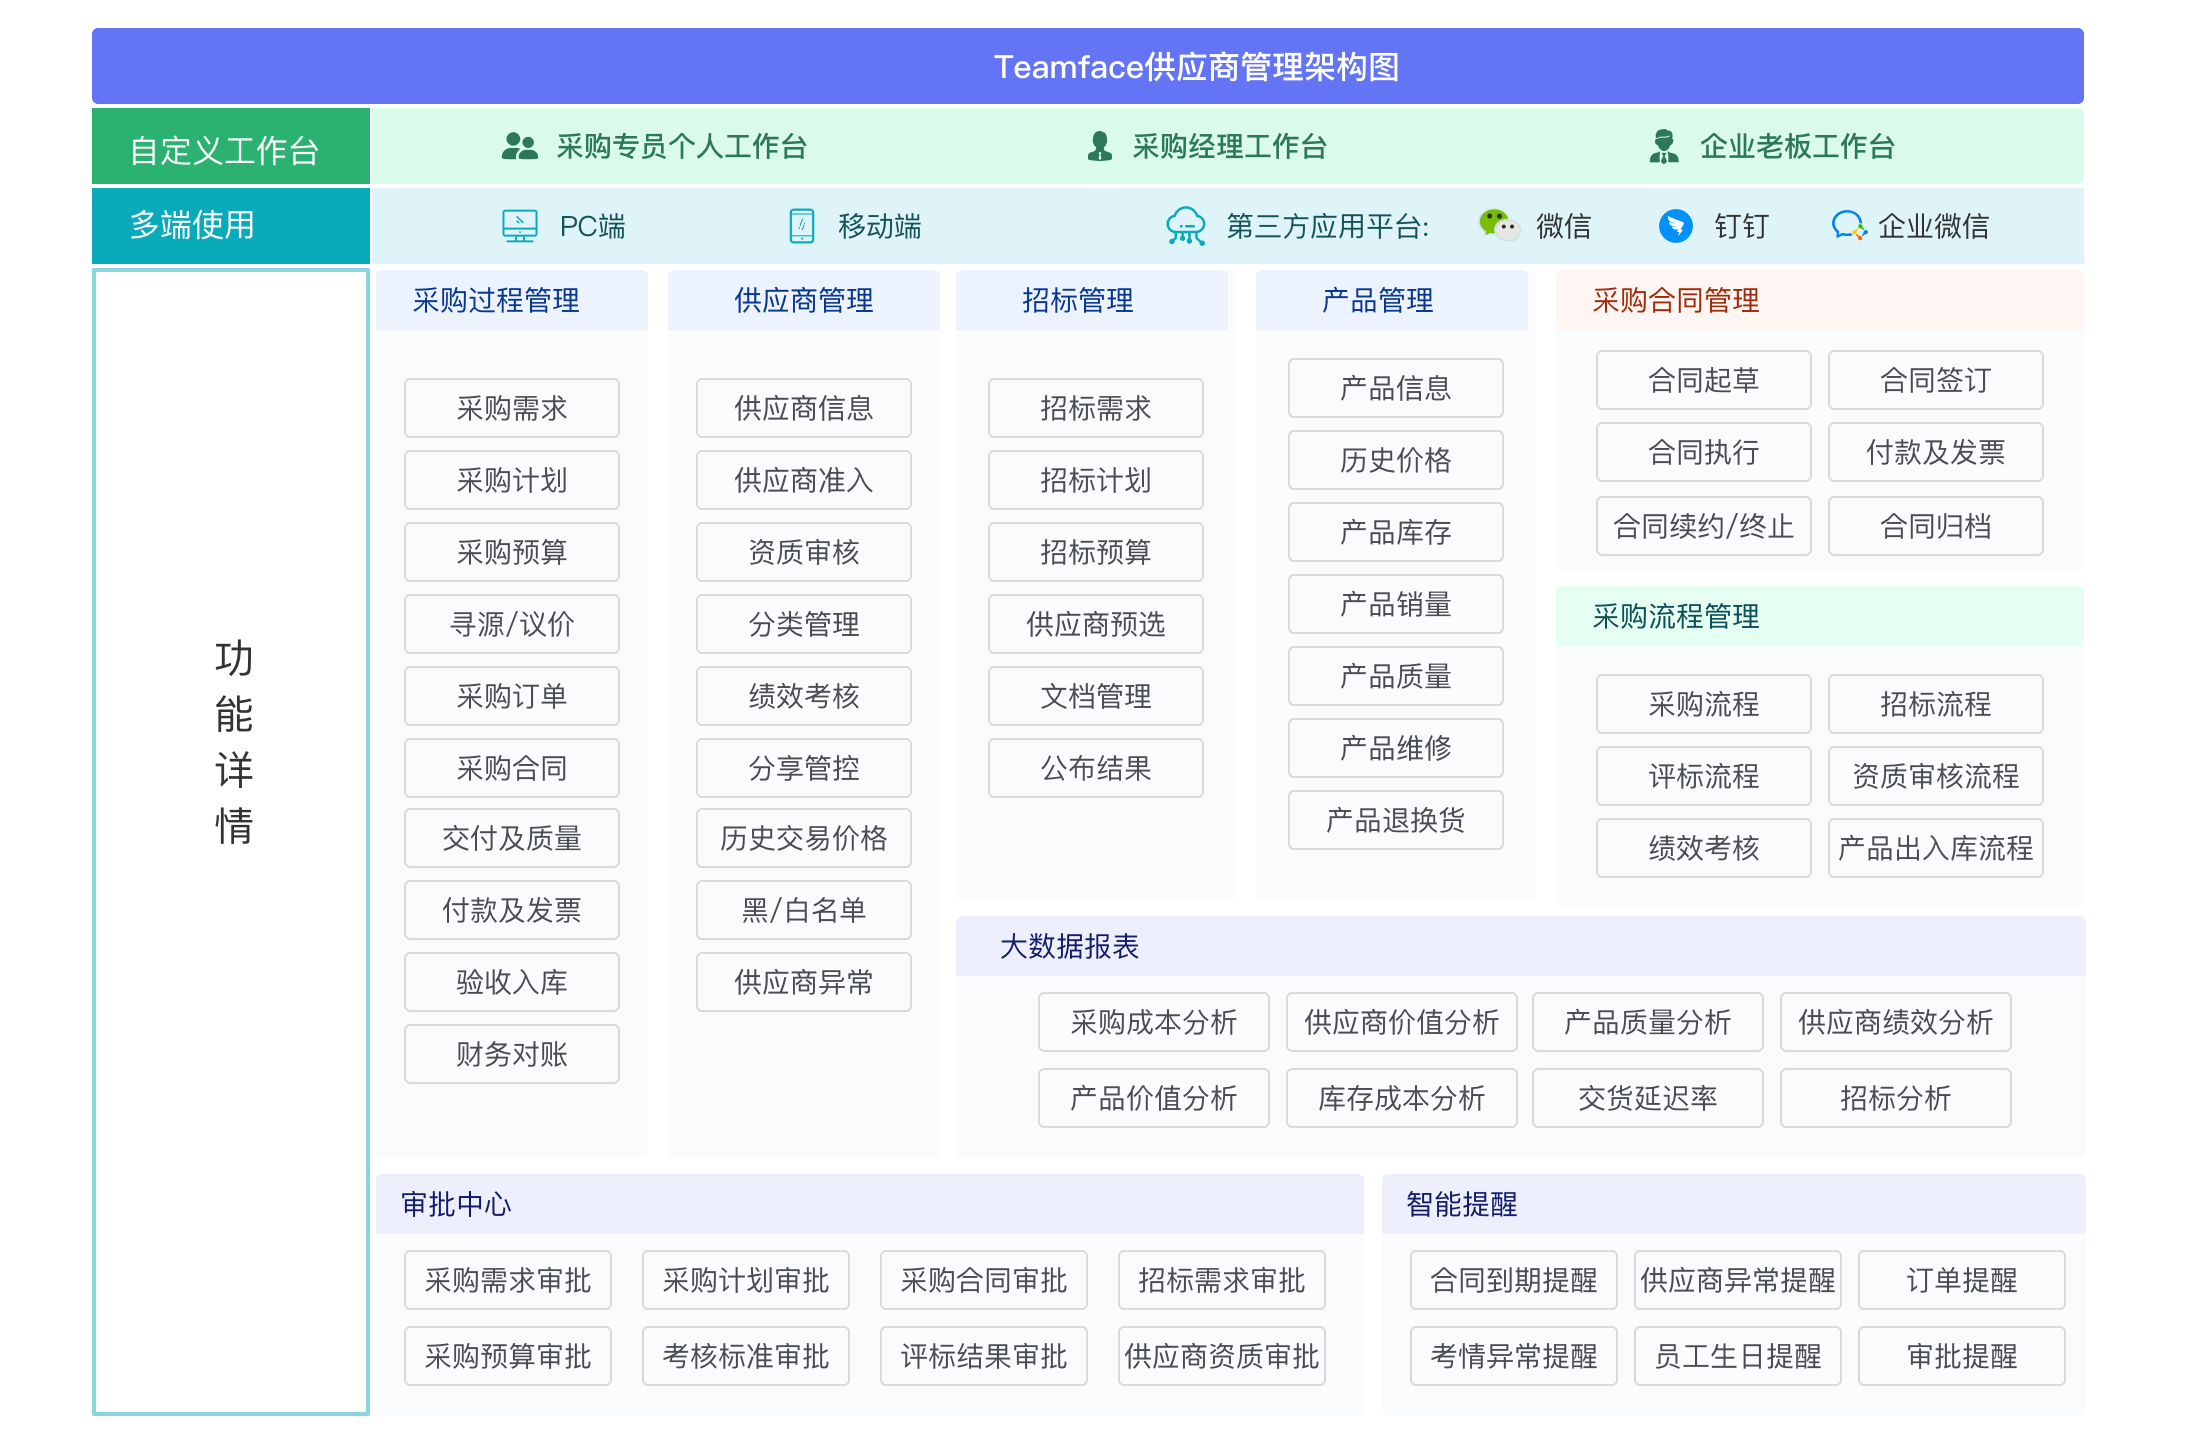The image size is (2192, 1440).
Task: Click the 第三方应用平台 cloud icon
Action: (1186, 226)
